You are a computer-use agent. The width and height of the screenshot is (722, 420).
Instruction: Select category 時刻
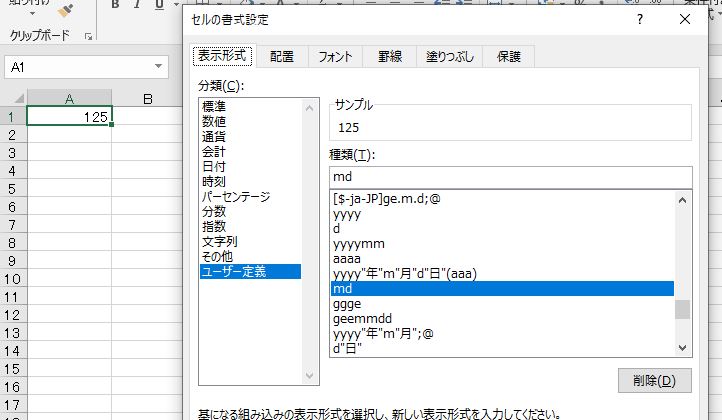250,181
